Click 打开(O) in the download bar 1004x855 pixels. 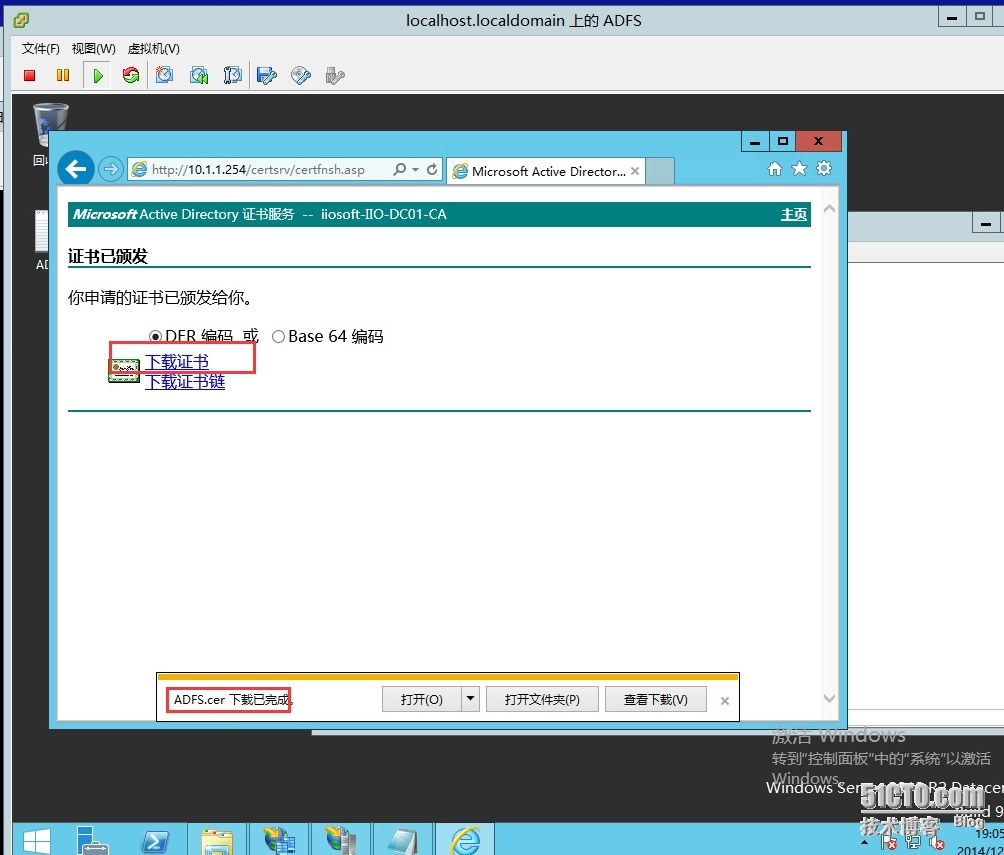coord(422,699)
